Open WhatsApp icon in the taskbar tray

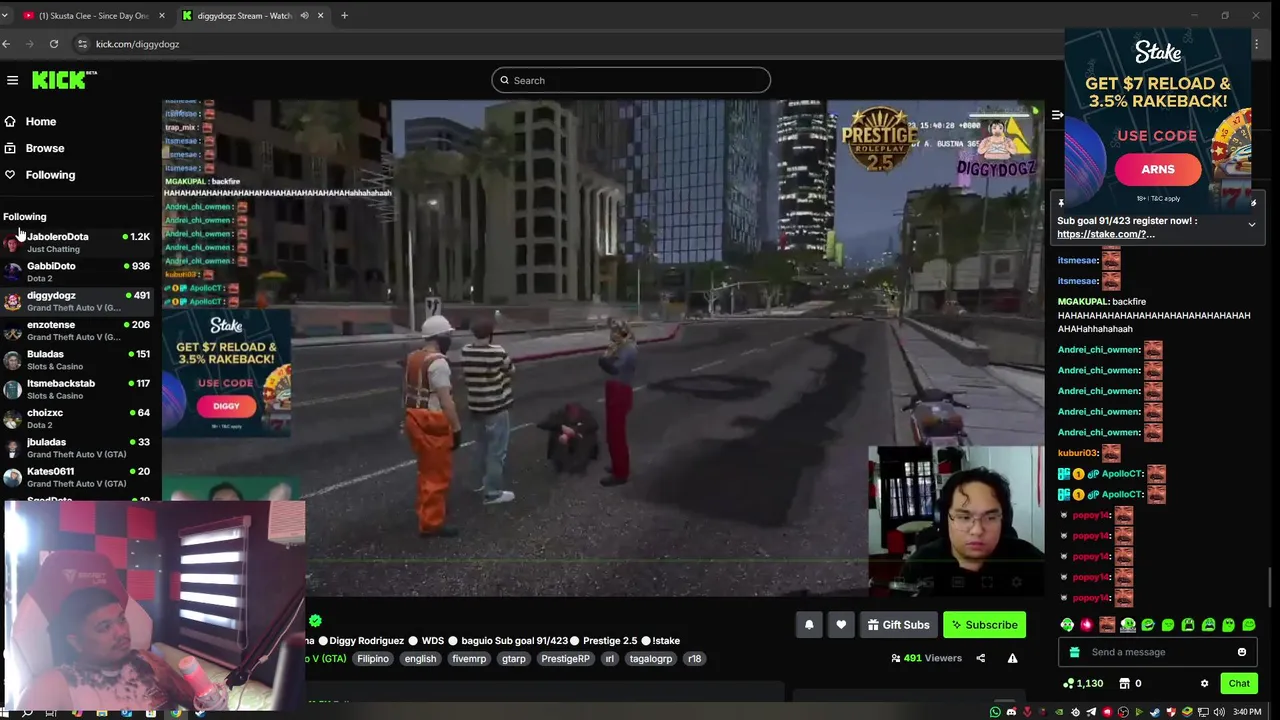pos(995,712)
